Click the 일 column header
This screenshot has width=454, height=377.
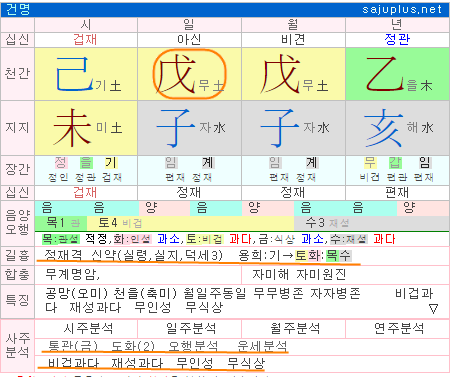point(189,24)
